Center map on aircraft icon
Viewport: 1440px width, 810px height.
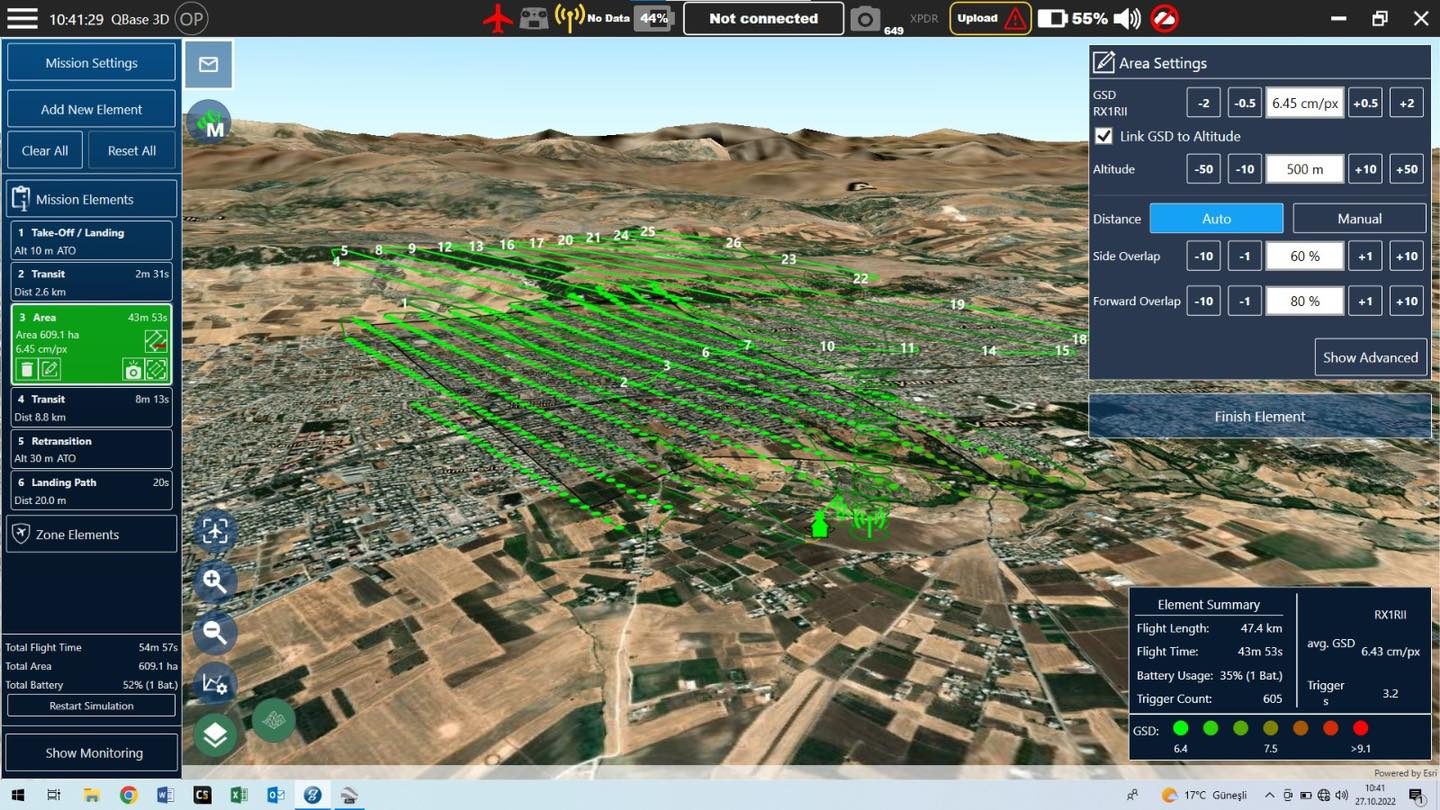click(215, 531)
